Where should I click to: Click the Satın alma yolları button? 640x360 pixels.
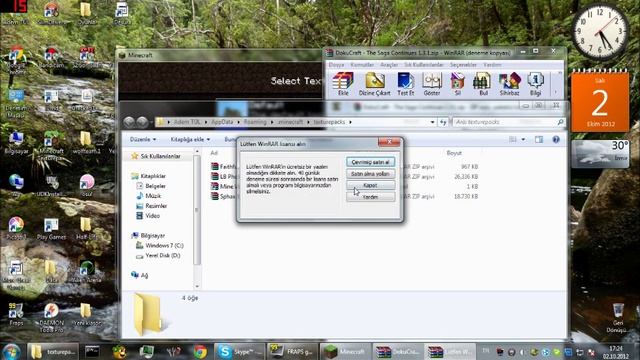pyautogui.click(x=371, y=174)
